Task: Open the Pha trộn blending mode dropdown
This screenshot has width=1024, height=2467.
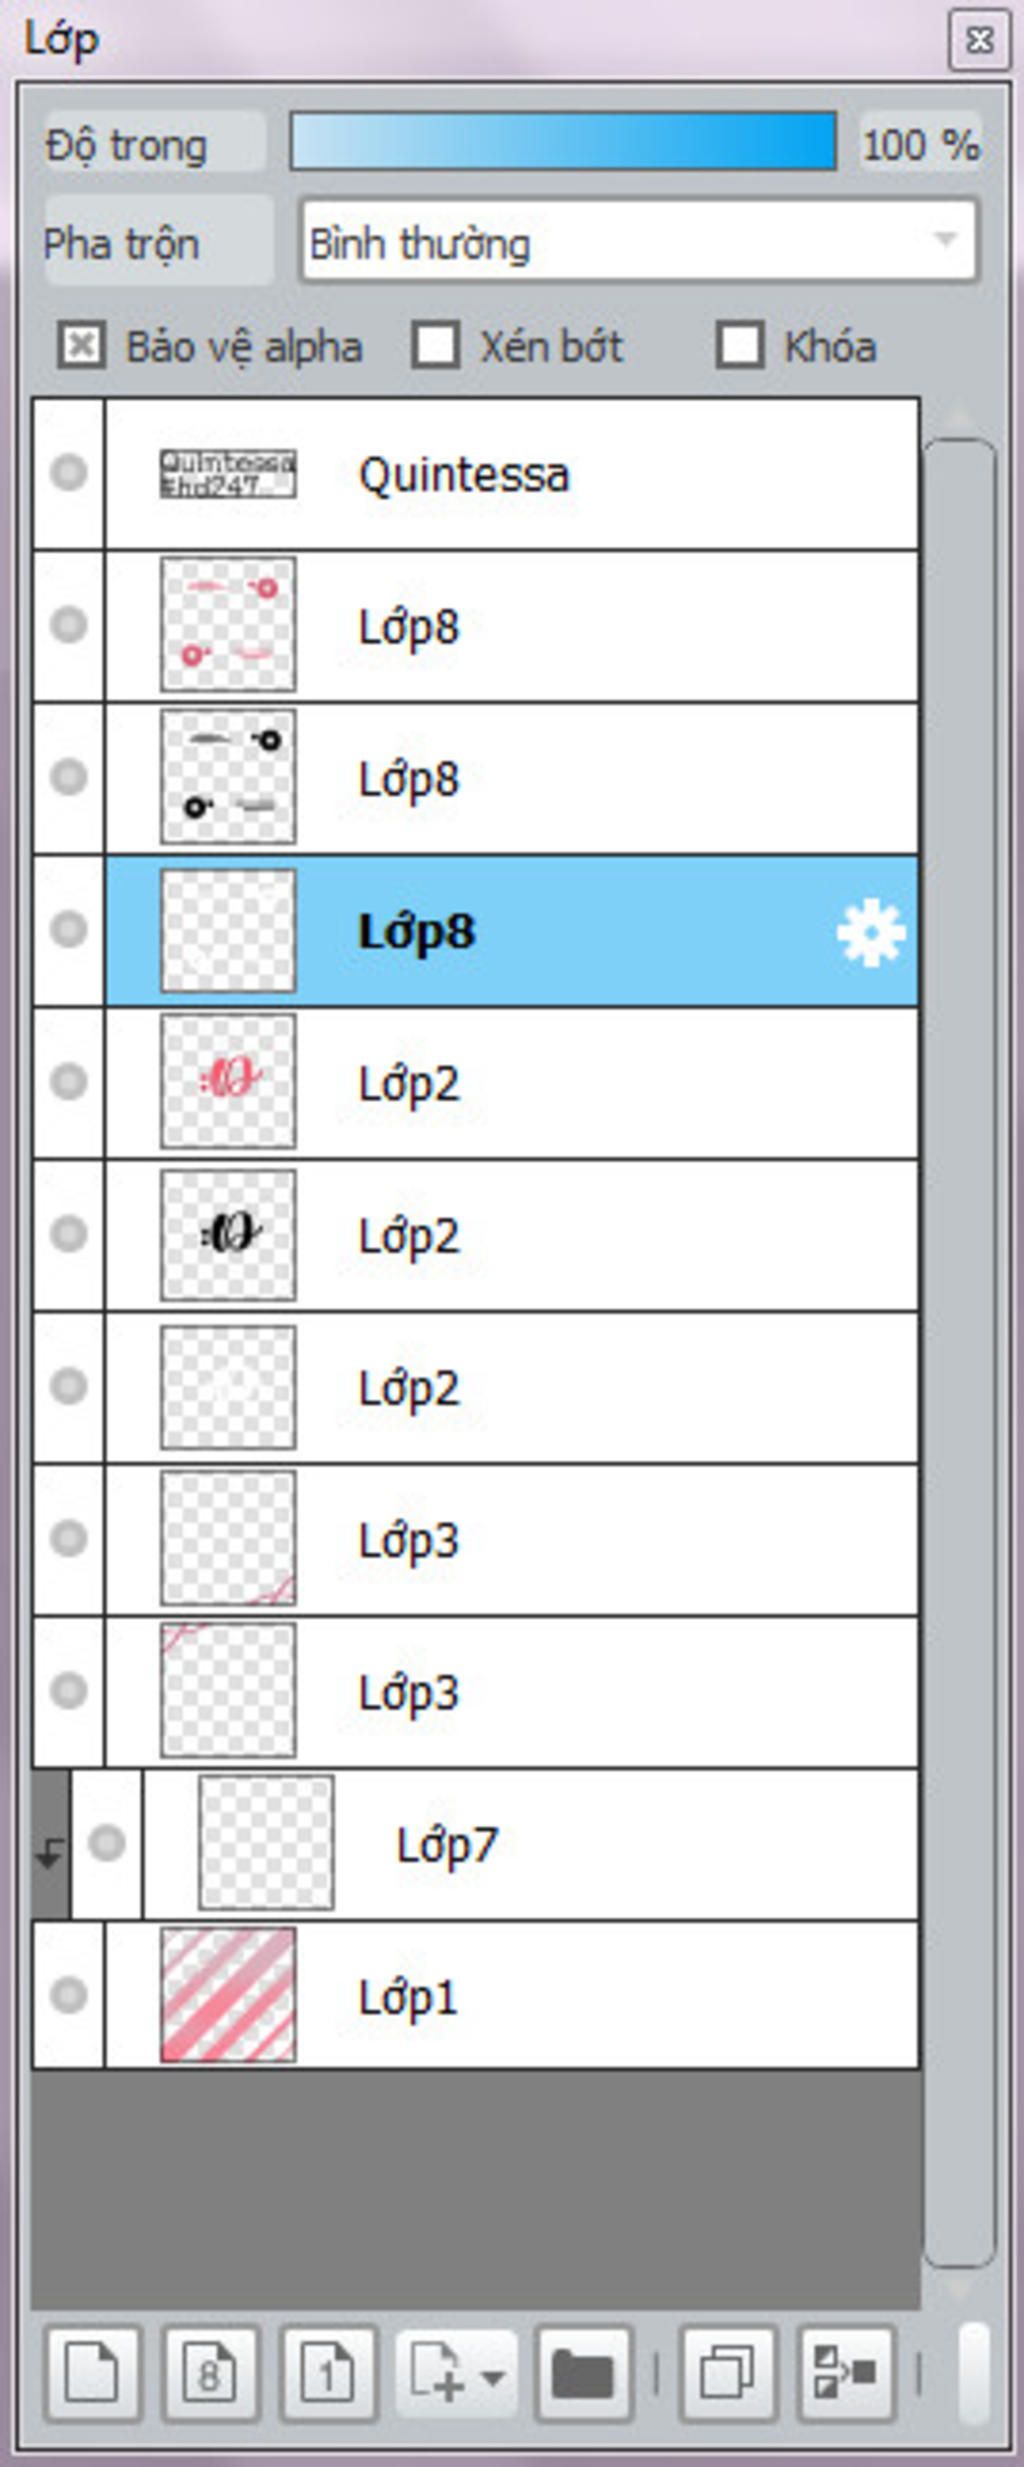Action: click(639, 241)
